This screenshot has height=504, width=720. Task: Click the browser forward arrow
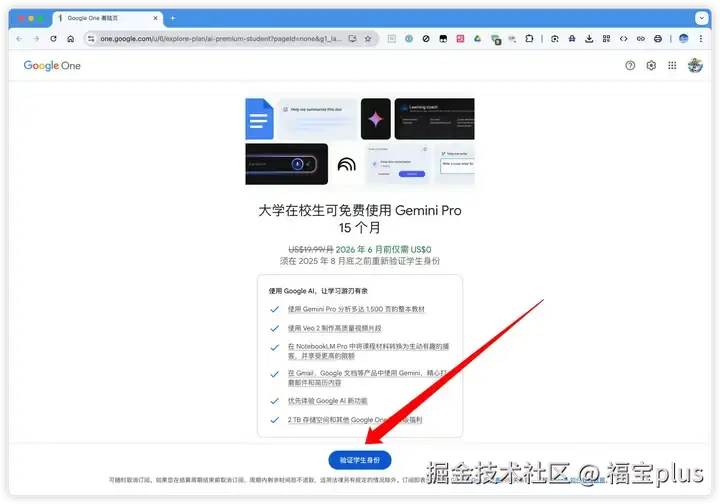tap(36, 39)
